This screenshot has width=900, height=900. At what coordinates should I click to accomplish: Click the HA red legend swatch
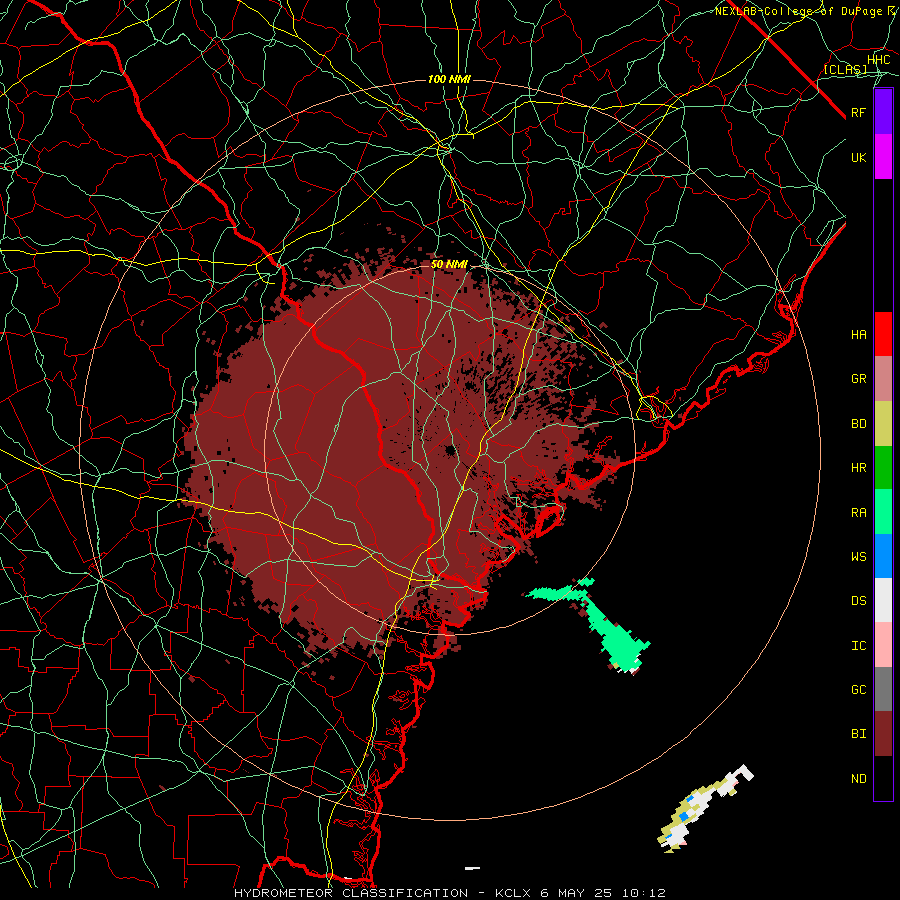coord(883,334)
